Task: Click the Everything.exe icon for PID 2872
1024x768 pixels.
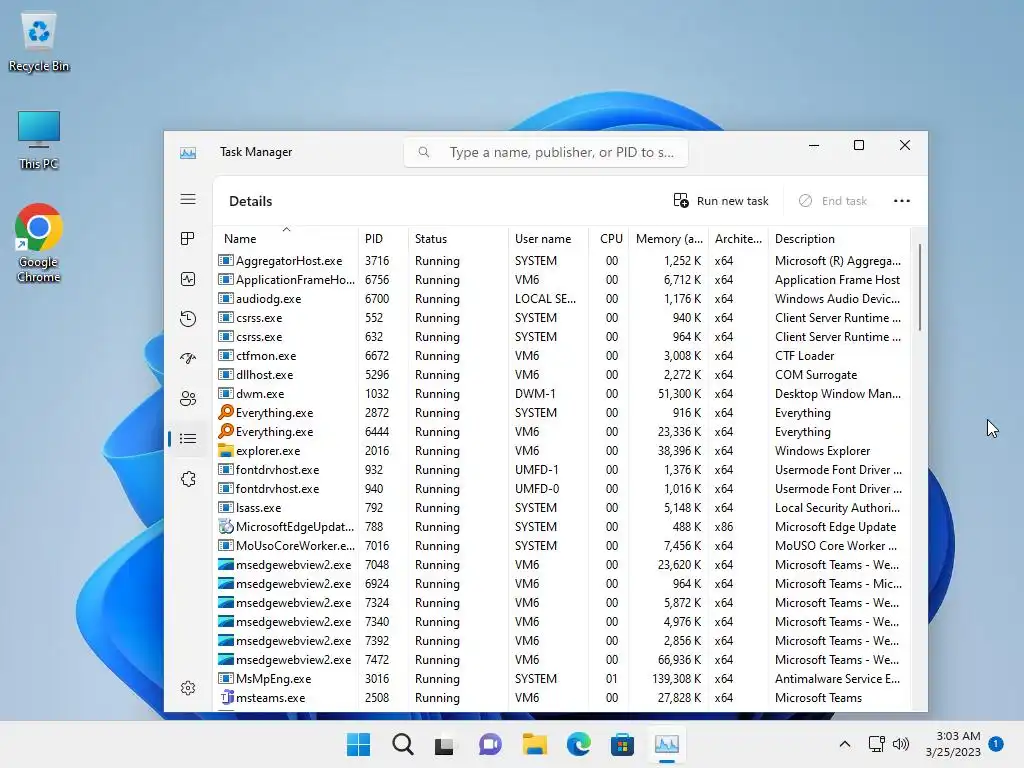Action: 226,412
